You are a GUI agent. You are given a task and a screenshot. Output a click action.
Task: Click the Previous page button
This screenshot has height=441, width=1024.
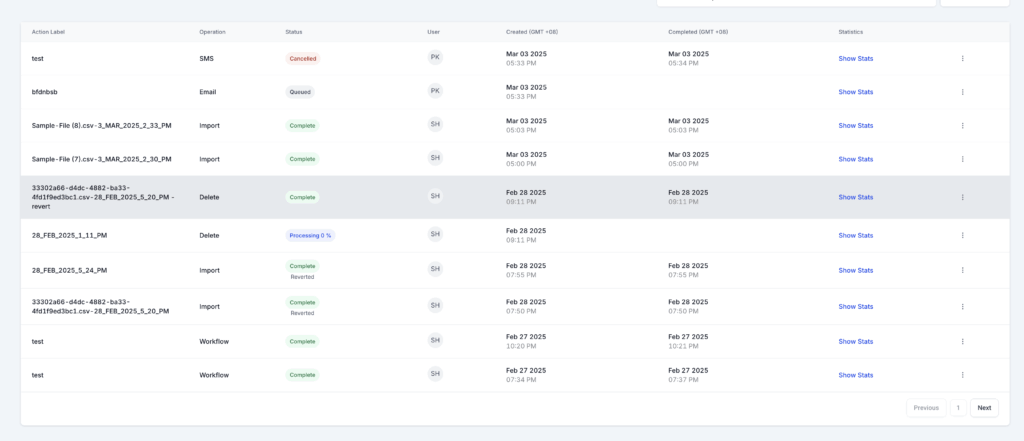pos(925,408)
